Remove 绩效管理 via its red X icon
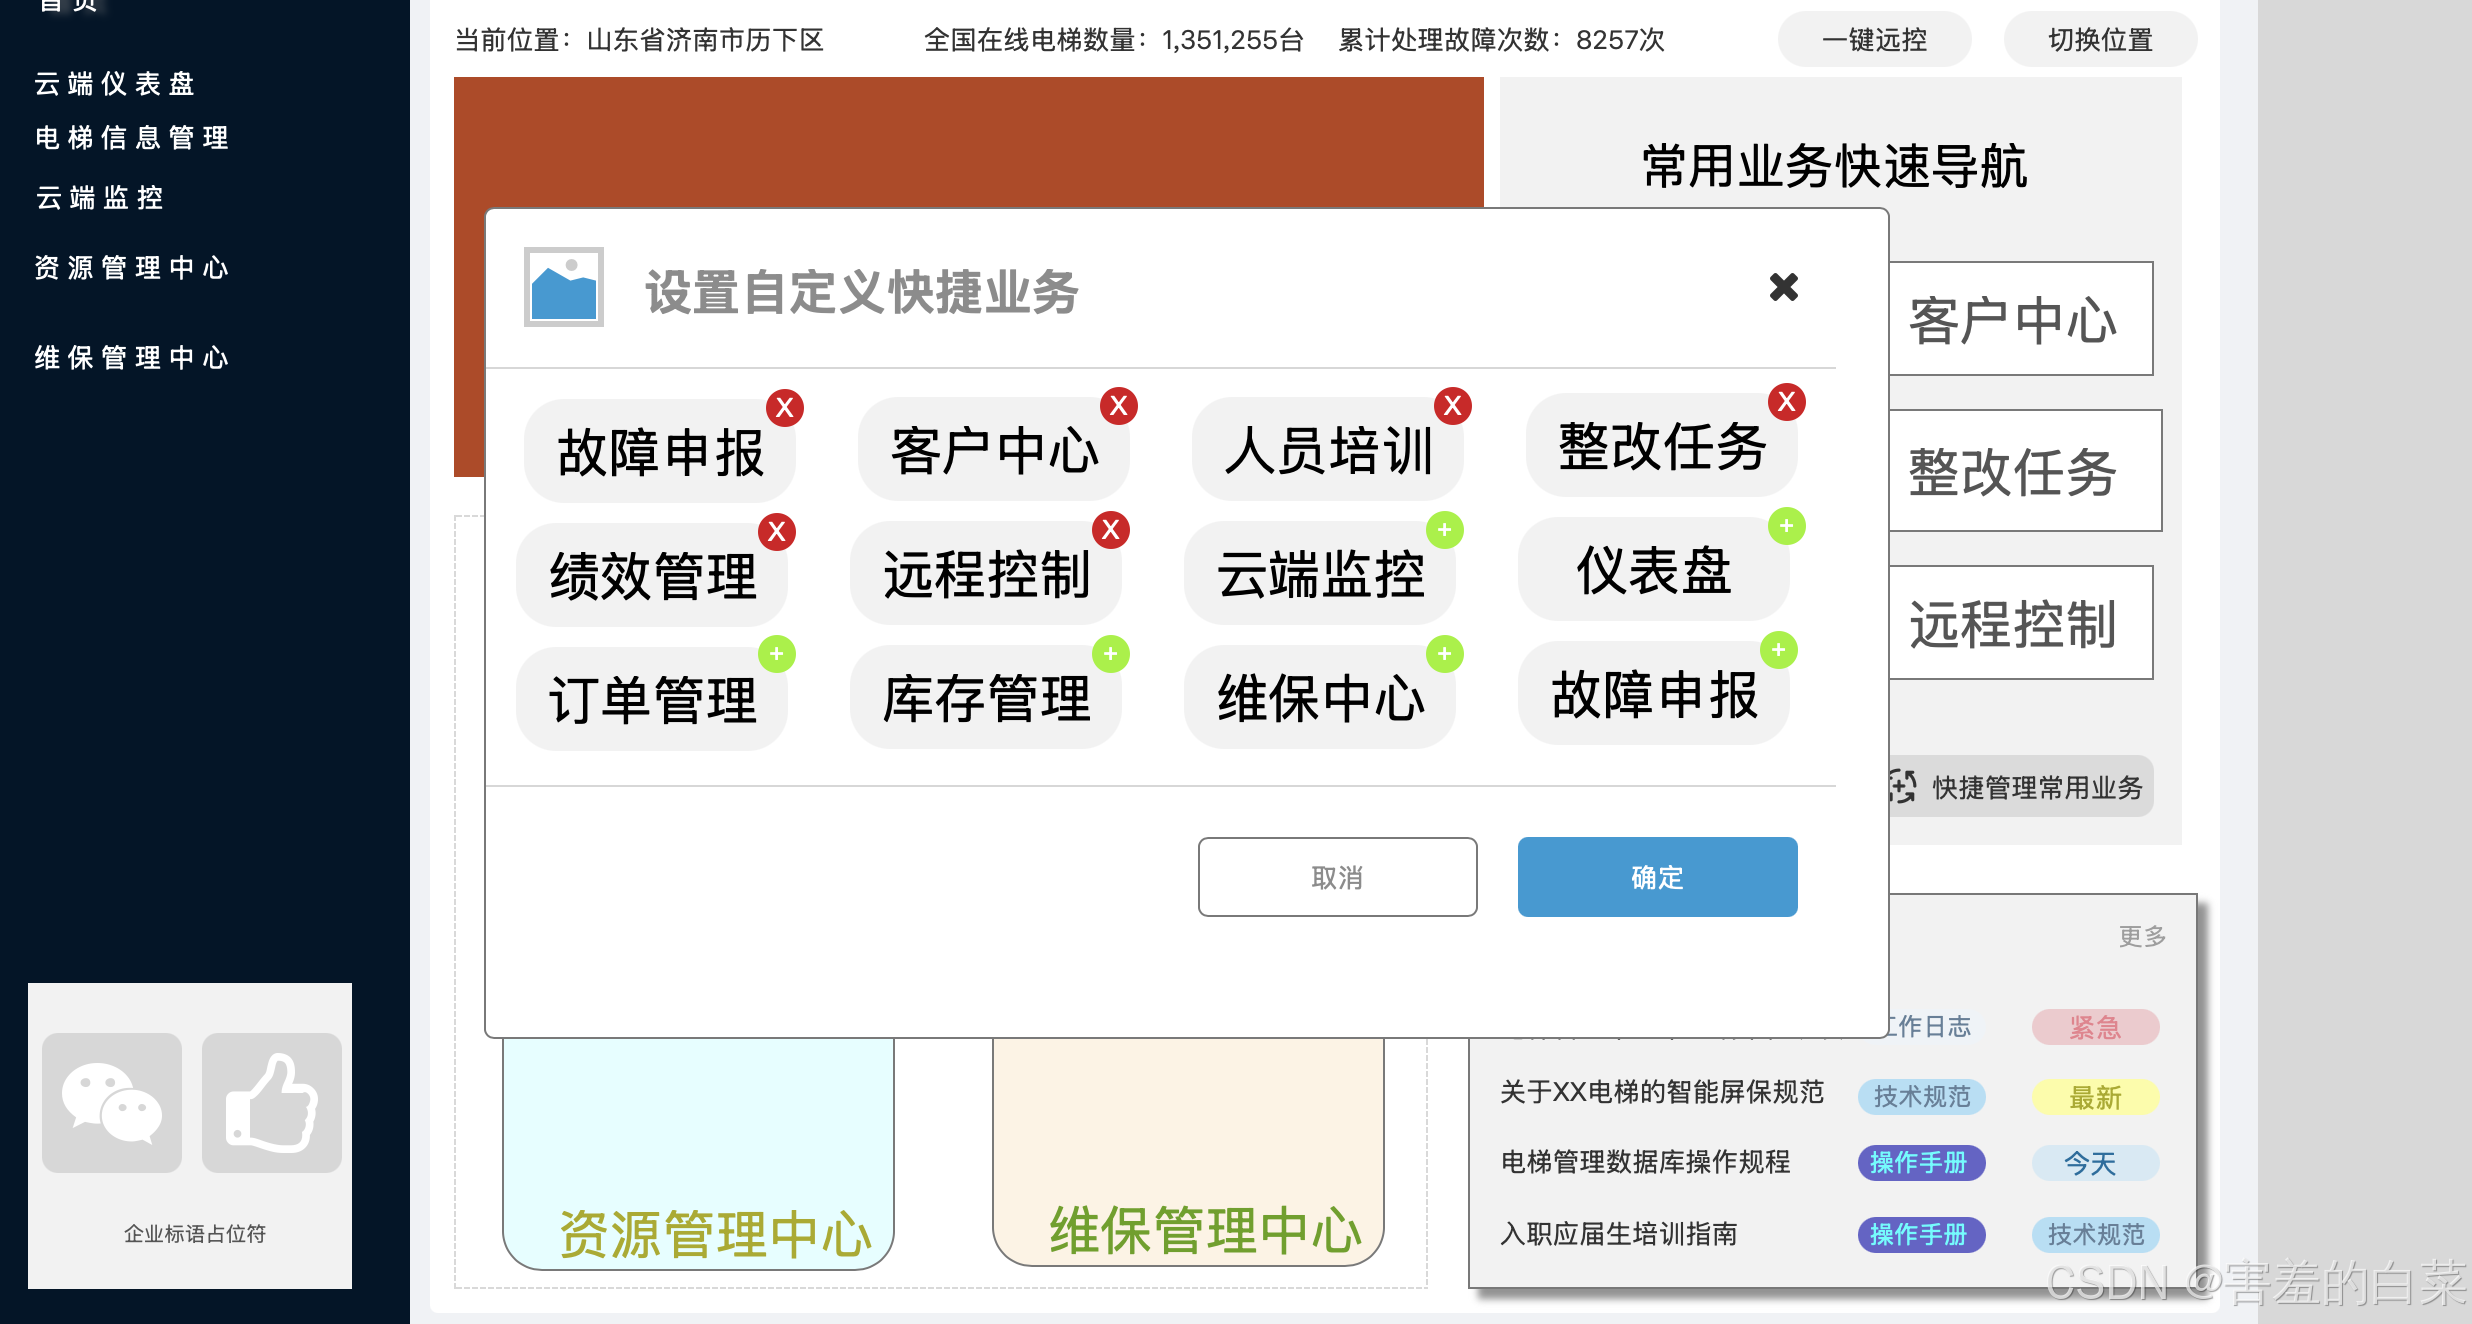The width and height of the screenshot is (2472, 1324). point(777,532)
